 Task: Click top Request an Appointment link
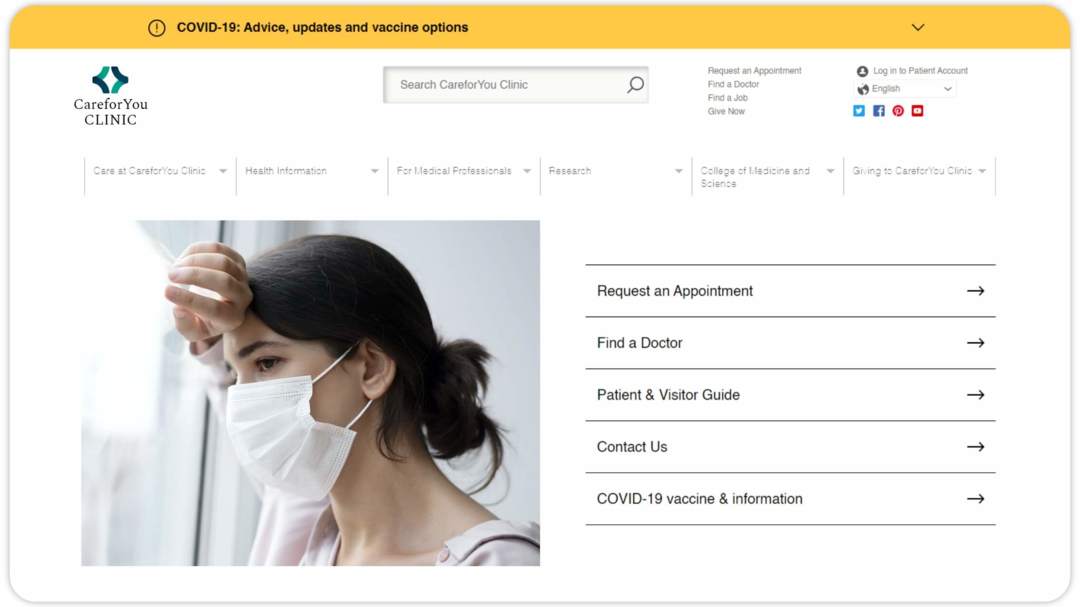[x=754, y=71]
